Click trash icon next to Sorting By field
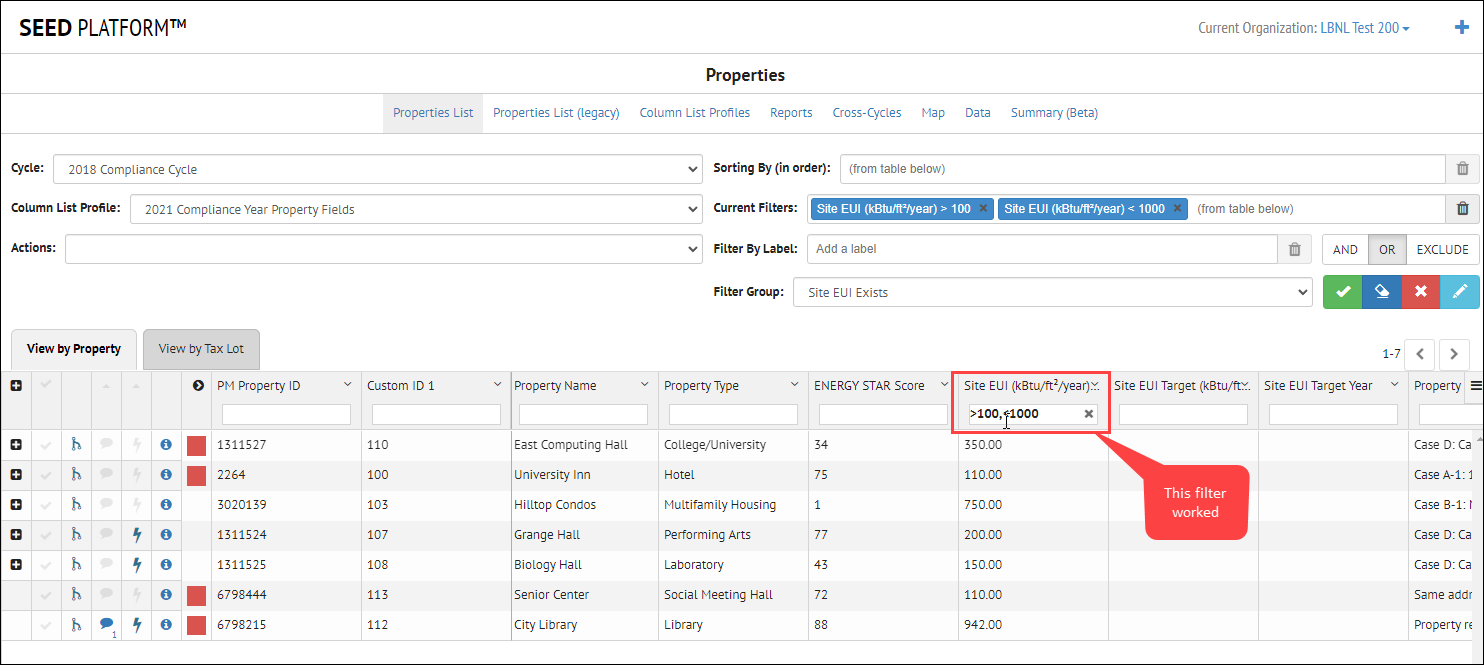The image size is (1484, 665). coord(1462,169)
